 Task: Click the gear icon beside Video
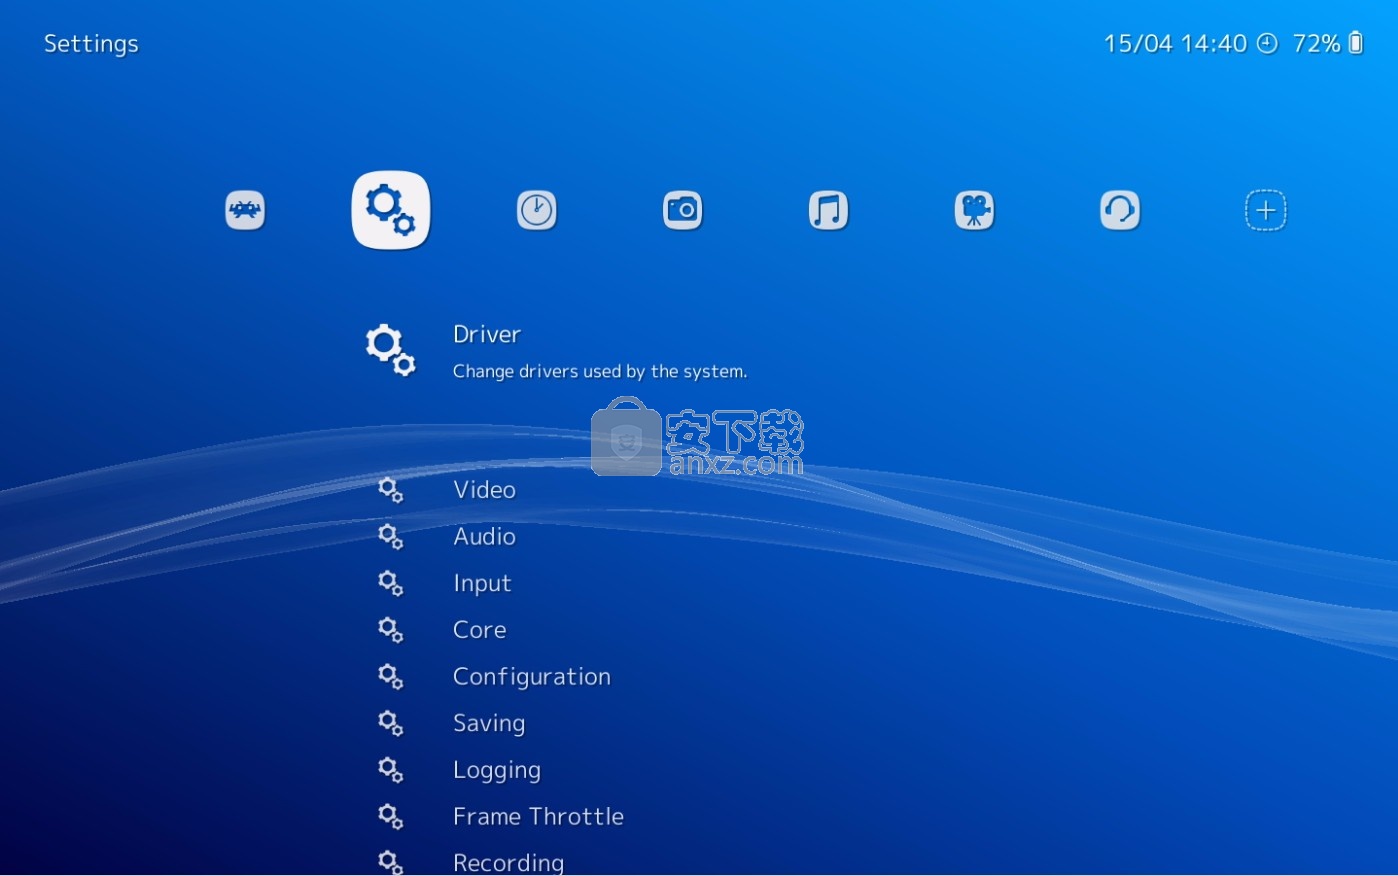[390, 490]
